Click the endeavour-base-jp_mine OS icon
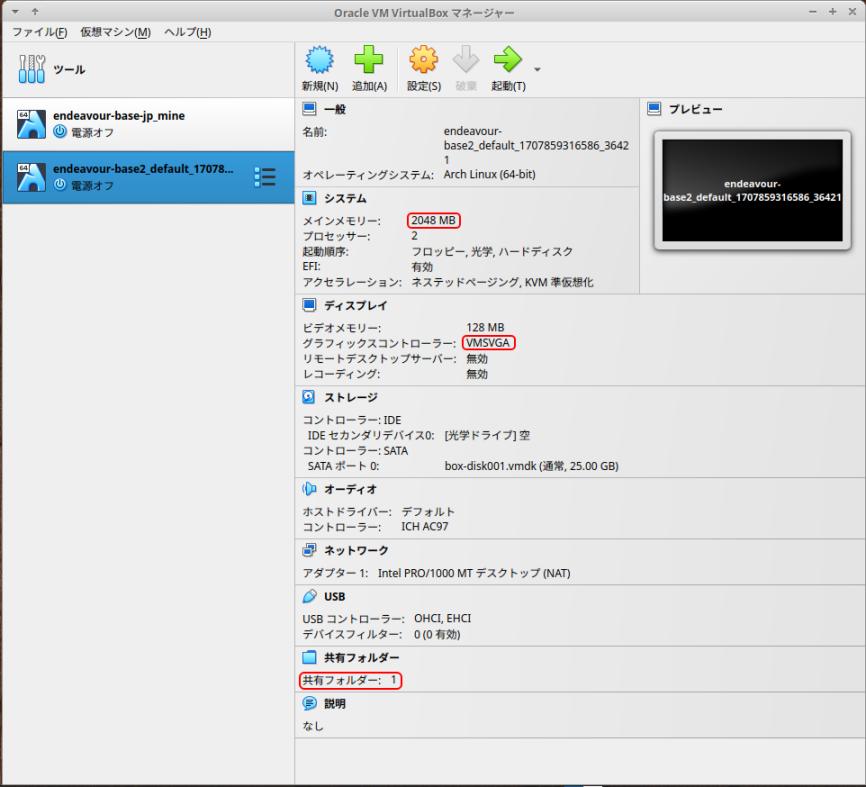The height and width of the screenshot is (787, 866). pyautogui.click(x=31, y=124)
